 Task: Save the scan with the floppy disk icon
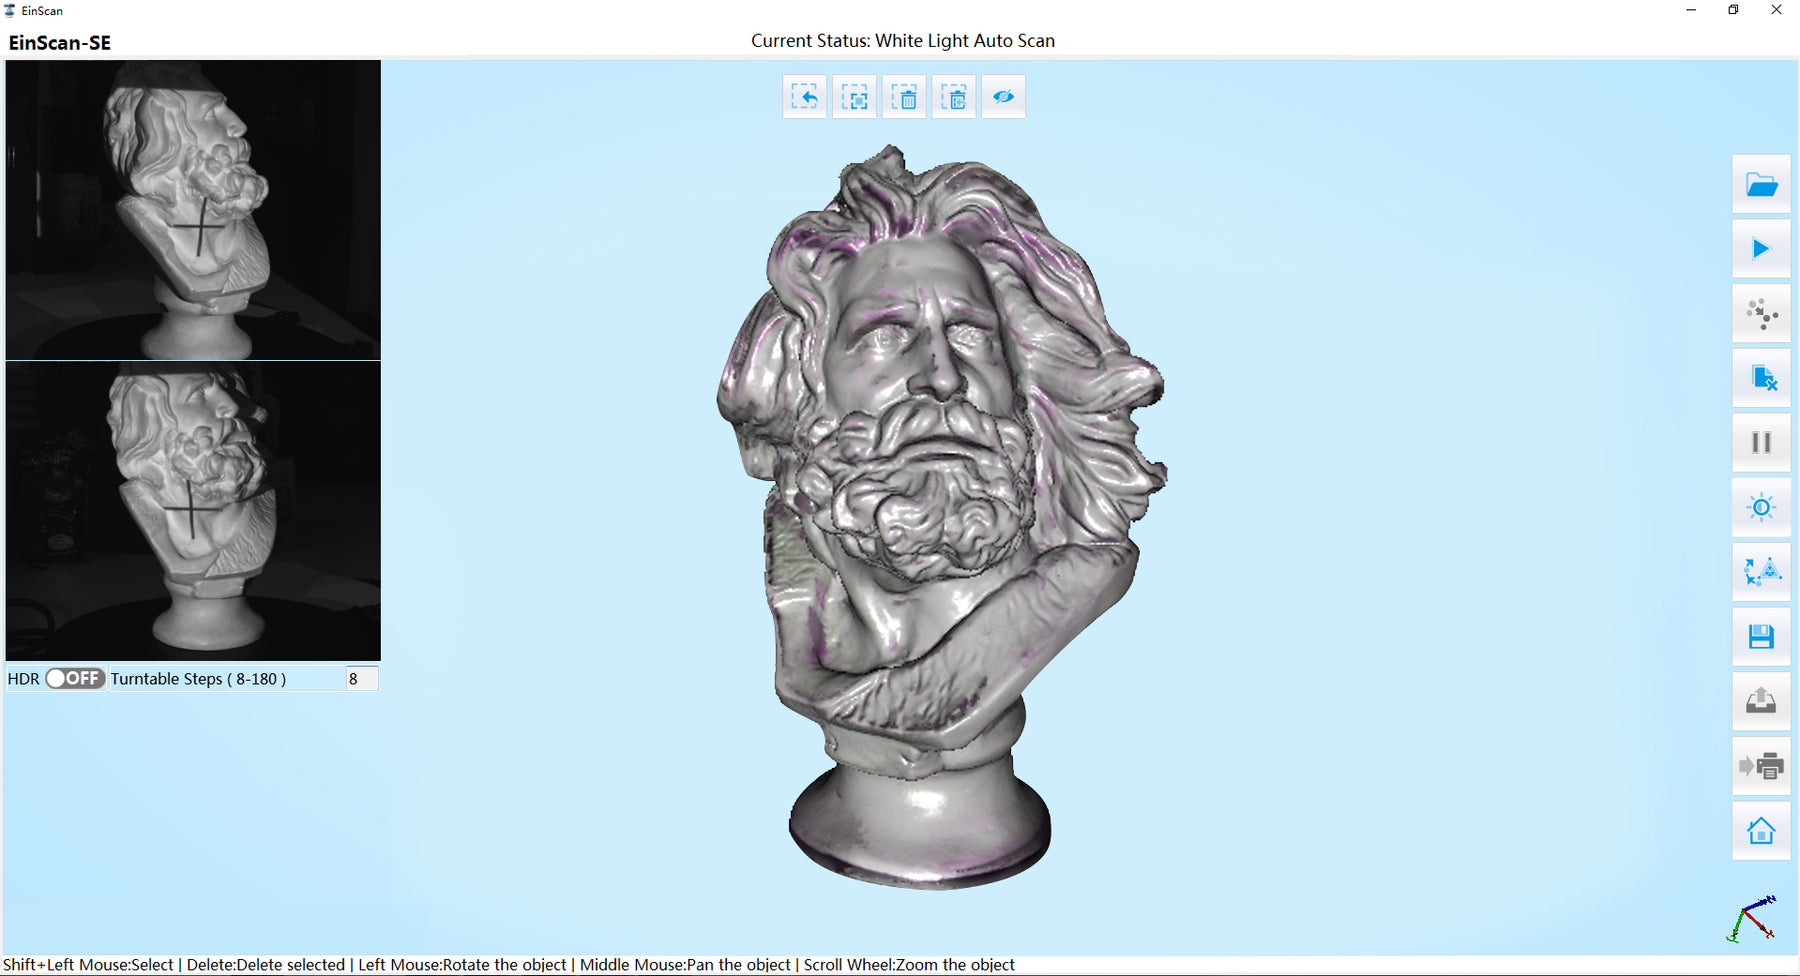coord(1761,637)
